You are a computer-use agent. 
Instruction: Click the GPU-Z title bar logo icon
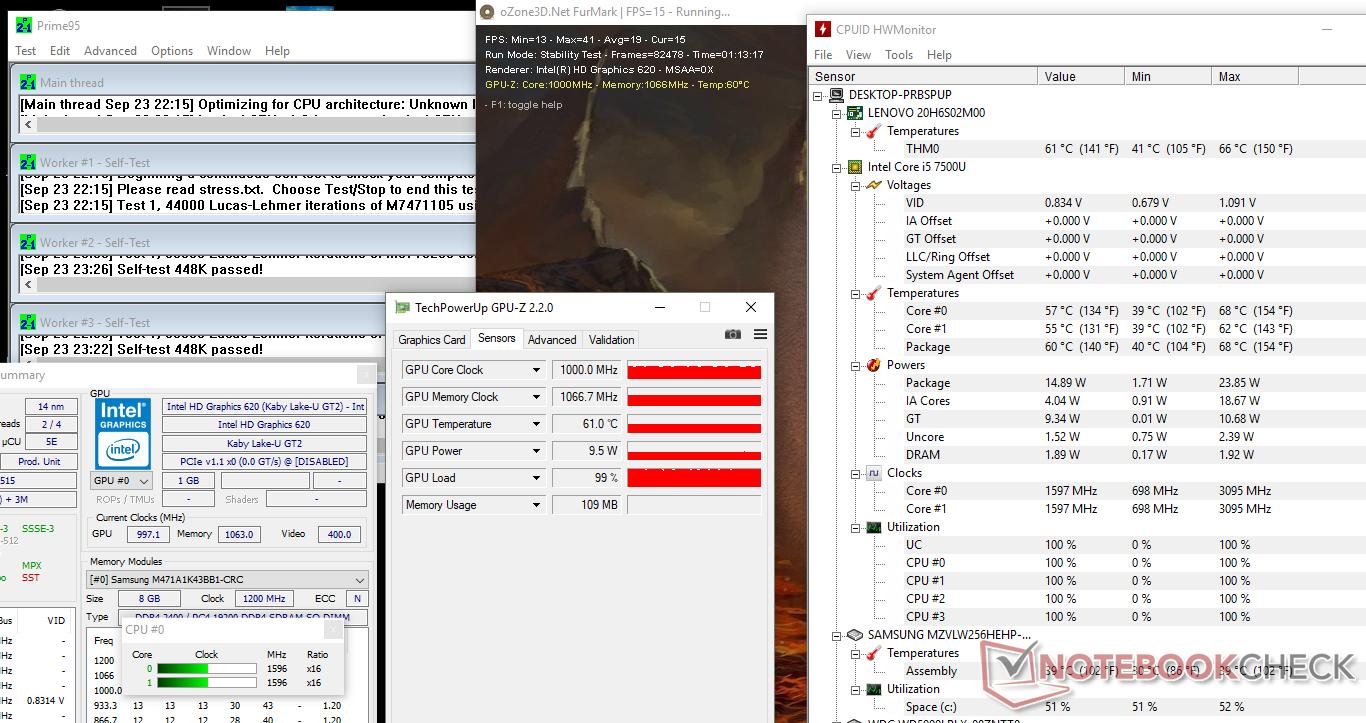point(402,308)
